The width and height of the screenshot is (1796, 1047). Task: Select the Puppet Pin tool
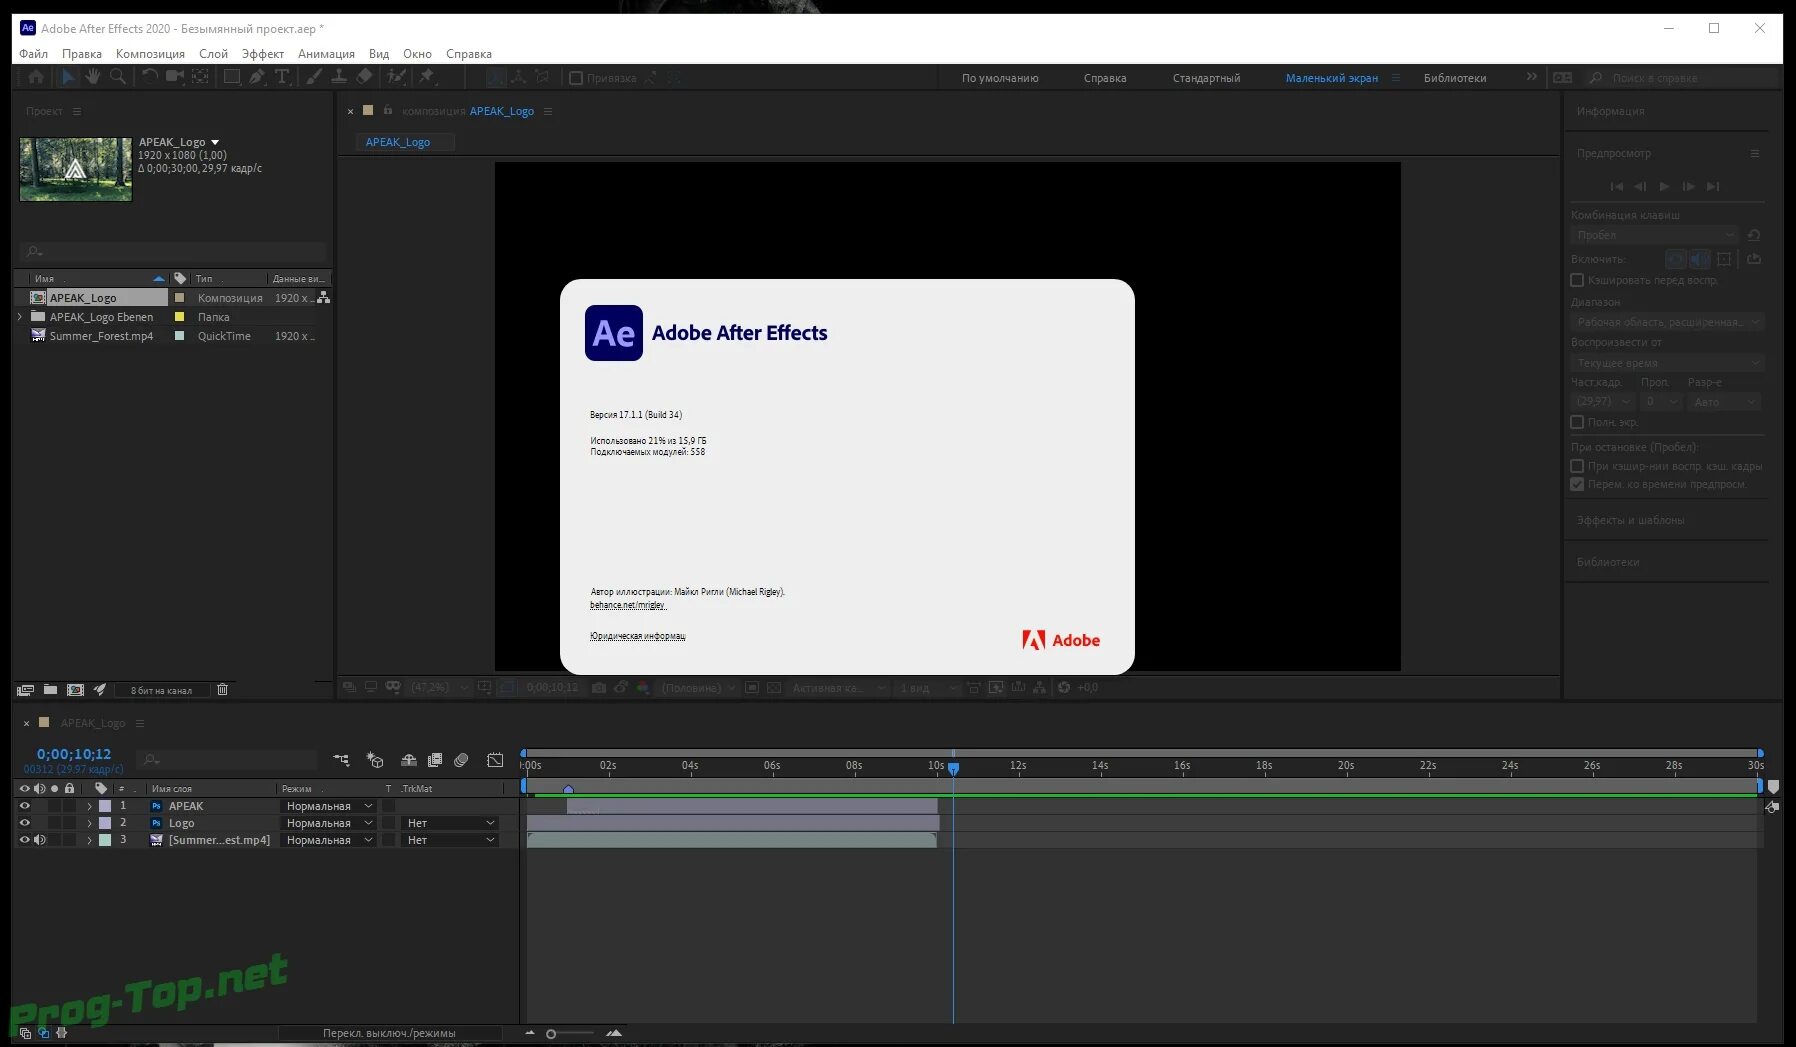pyautogui.click(x=427, y=77)
